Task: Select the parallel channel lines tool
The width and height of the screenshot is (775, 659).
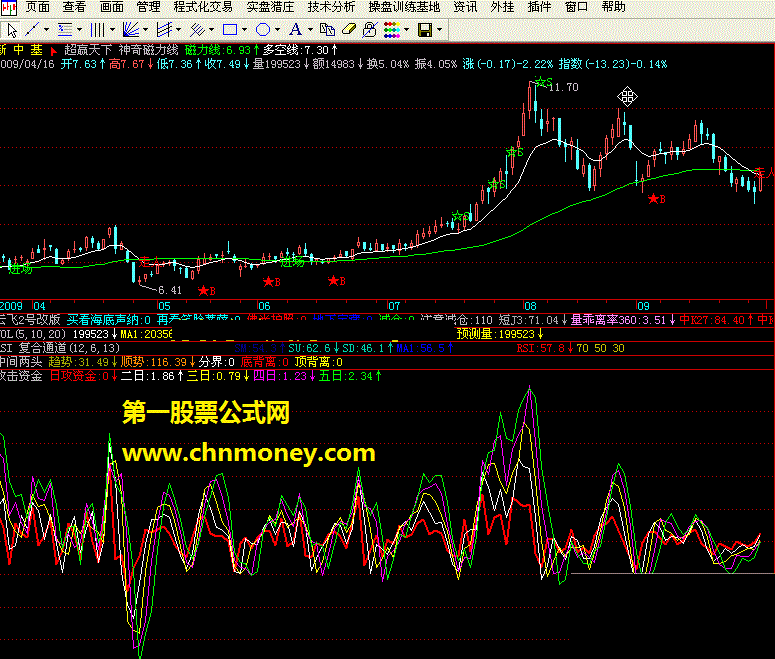Action: [x=164, y=30]
